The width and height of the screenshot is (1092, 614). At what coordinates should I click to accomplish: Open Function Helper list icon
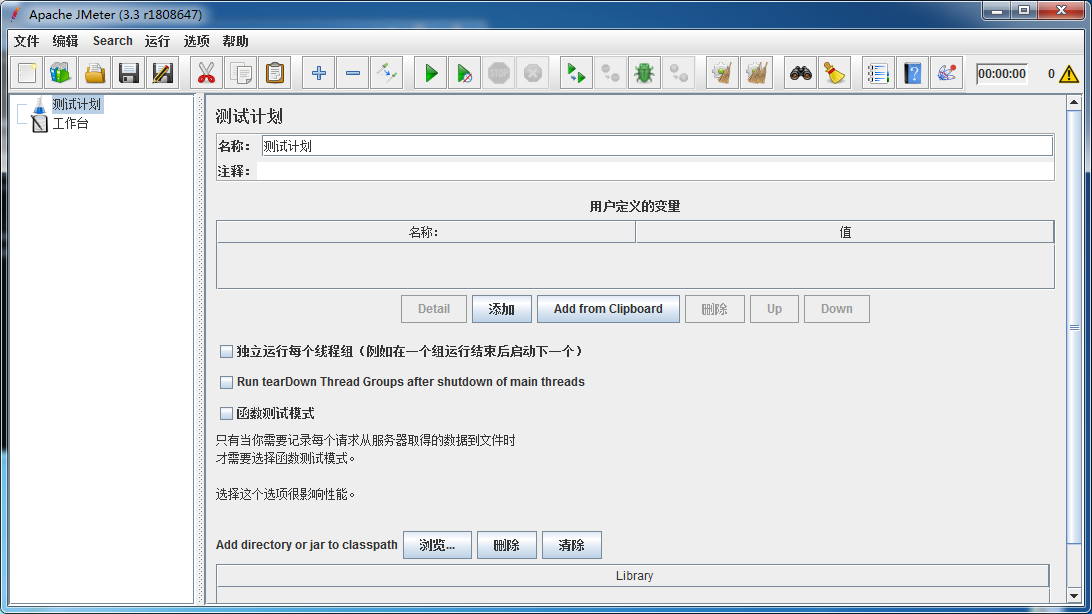tap(879, 73)
